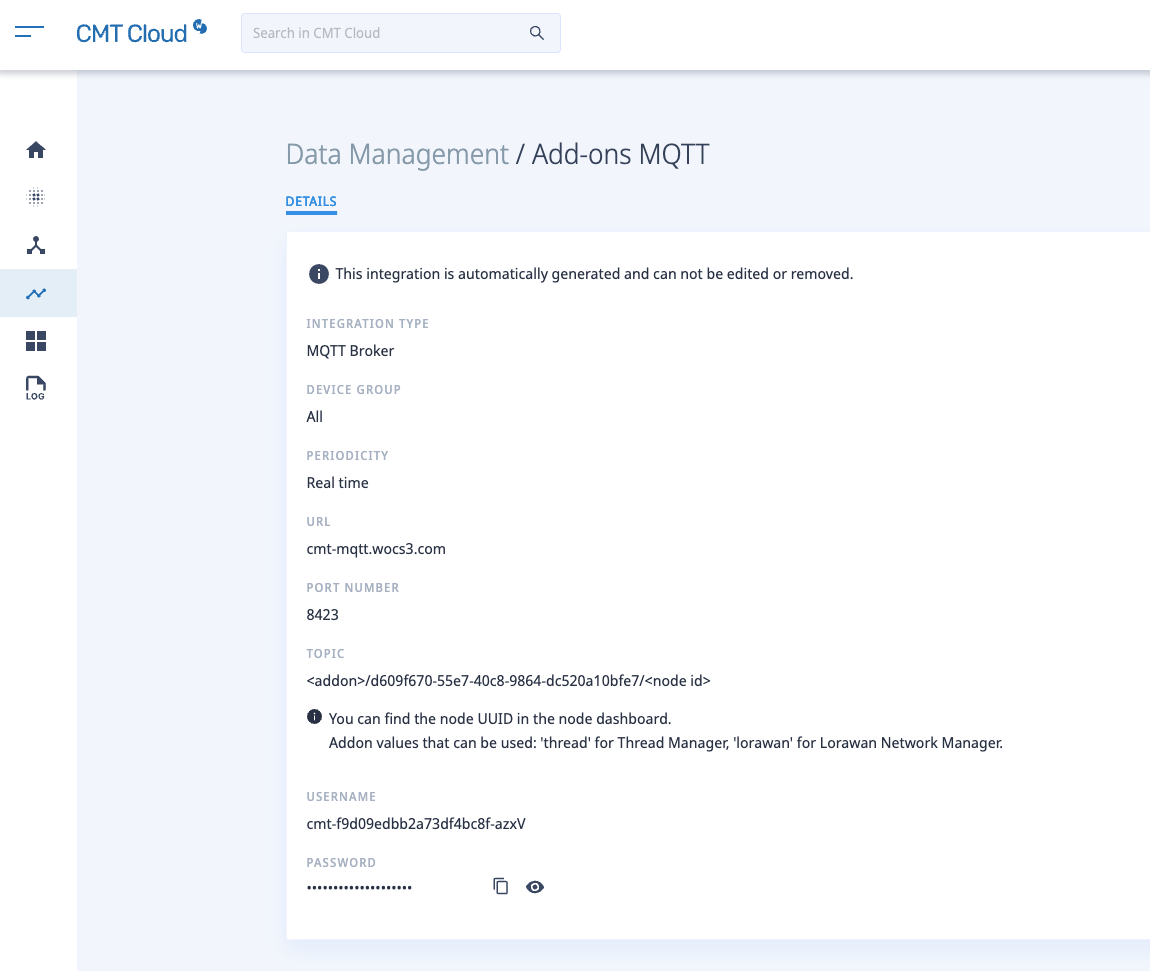Click the MQTT topic value text
1150x971 pixels.
tap(509, 680)
